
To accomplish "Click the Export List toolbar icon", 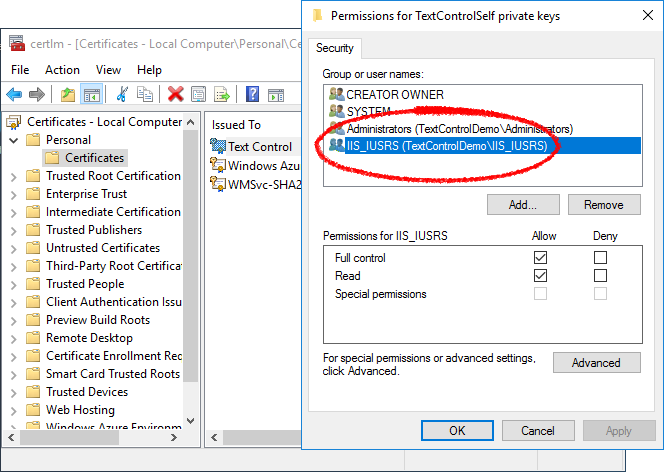I will coord(221,94).
